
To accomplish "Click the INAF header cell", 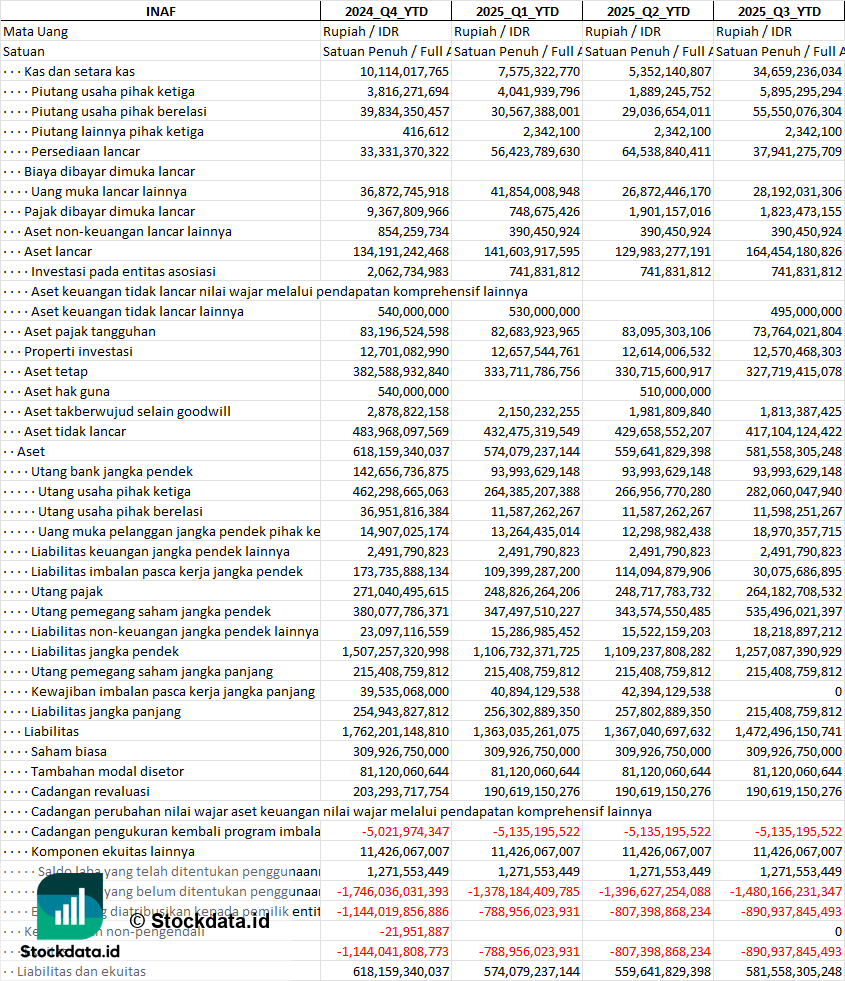I will pyautogui.click(x=161, y=11).
